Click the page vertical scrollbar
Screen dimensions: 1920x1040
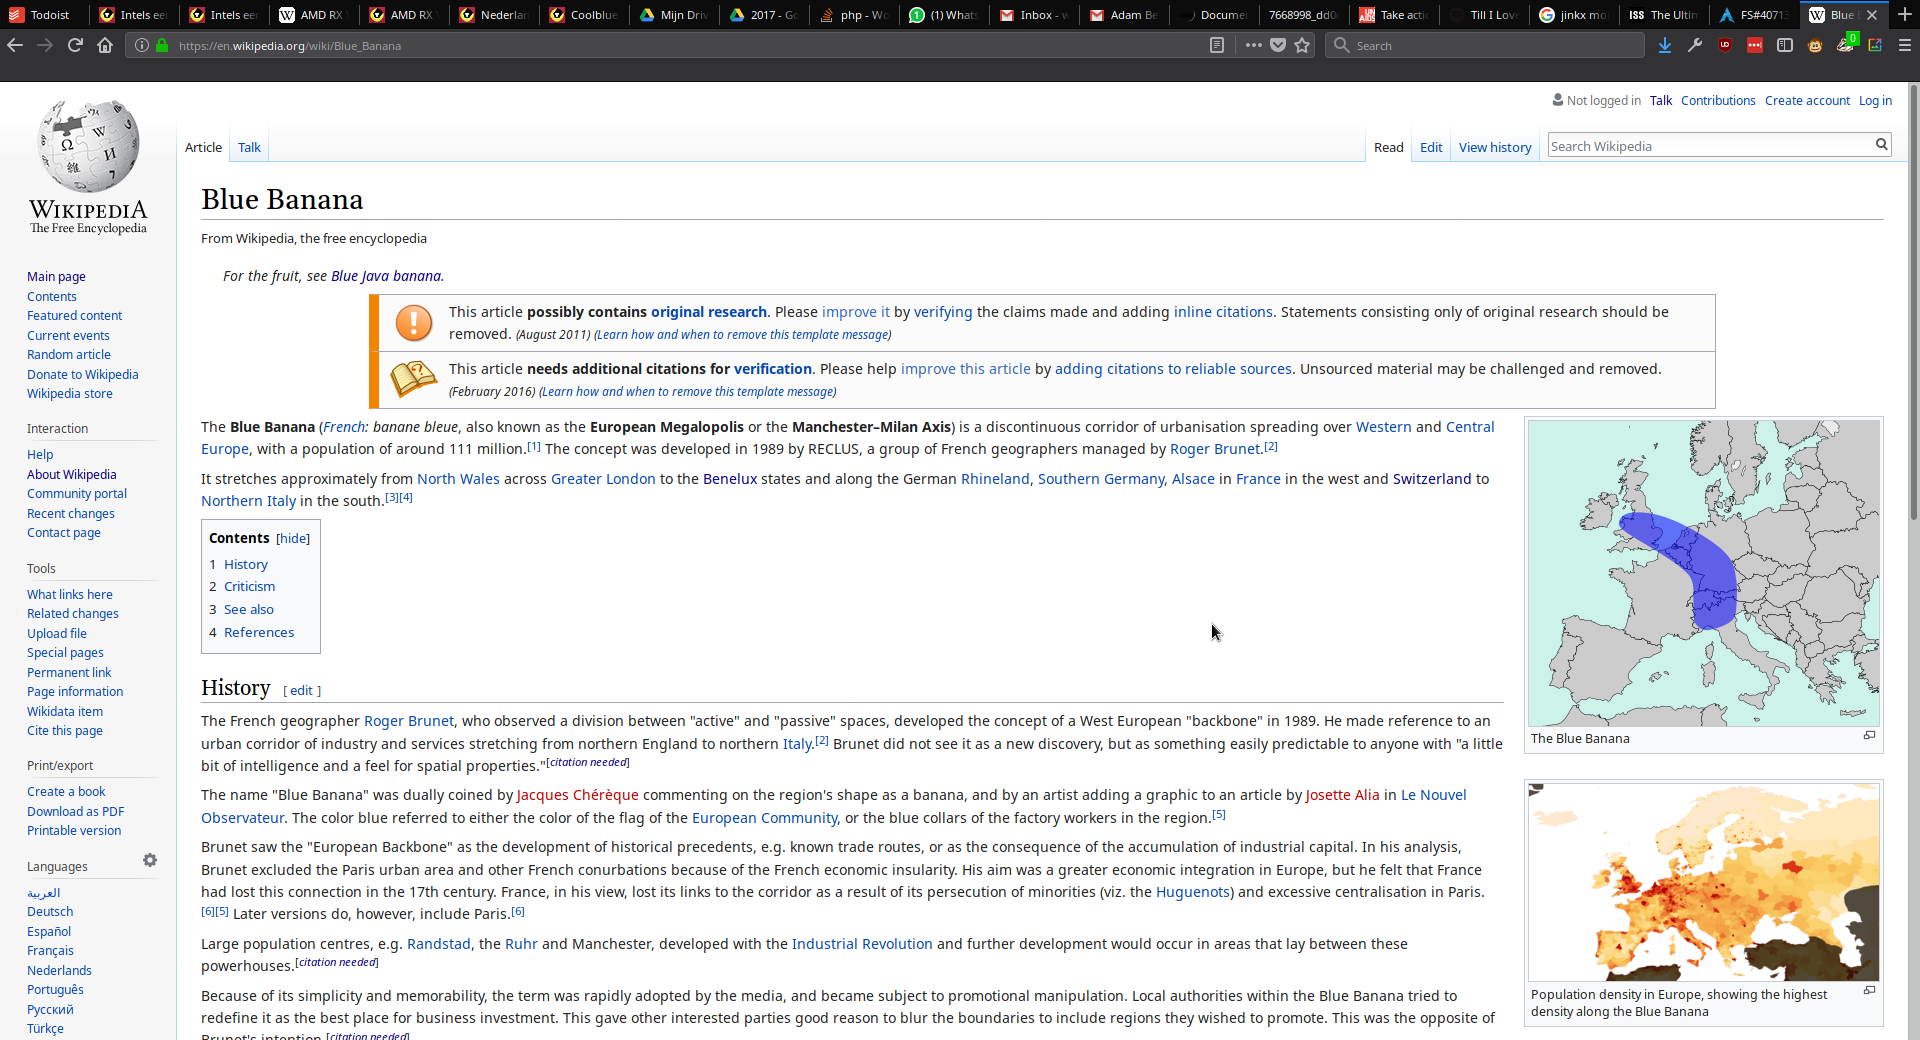(1913, 500)
